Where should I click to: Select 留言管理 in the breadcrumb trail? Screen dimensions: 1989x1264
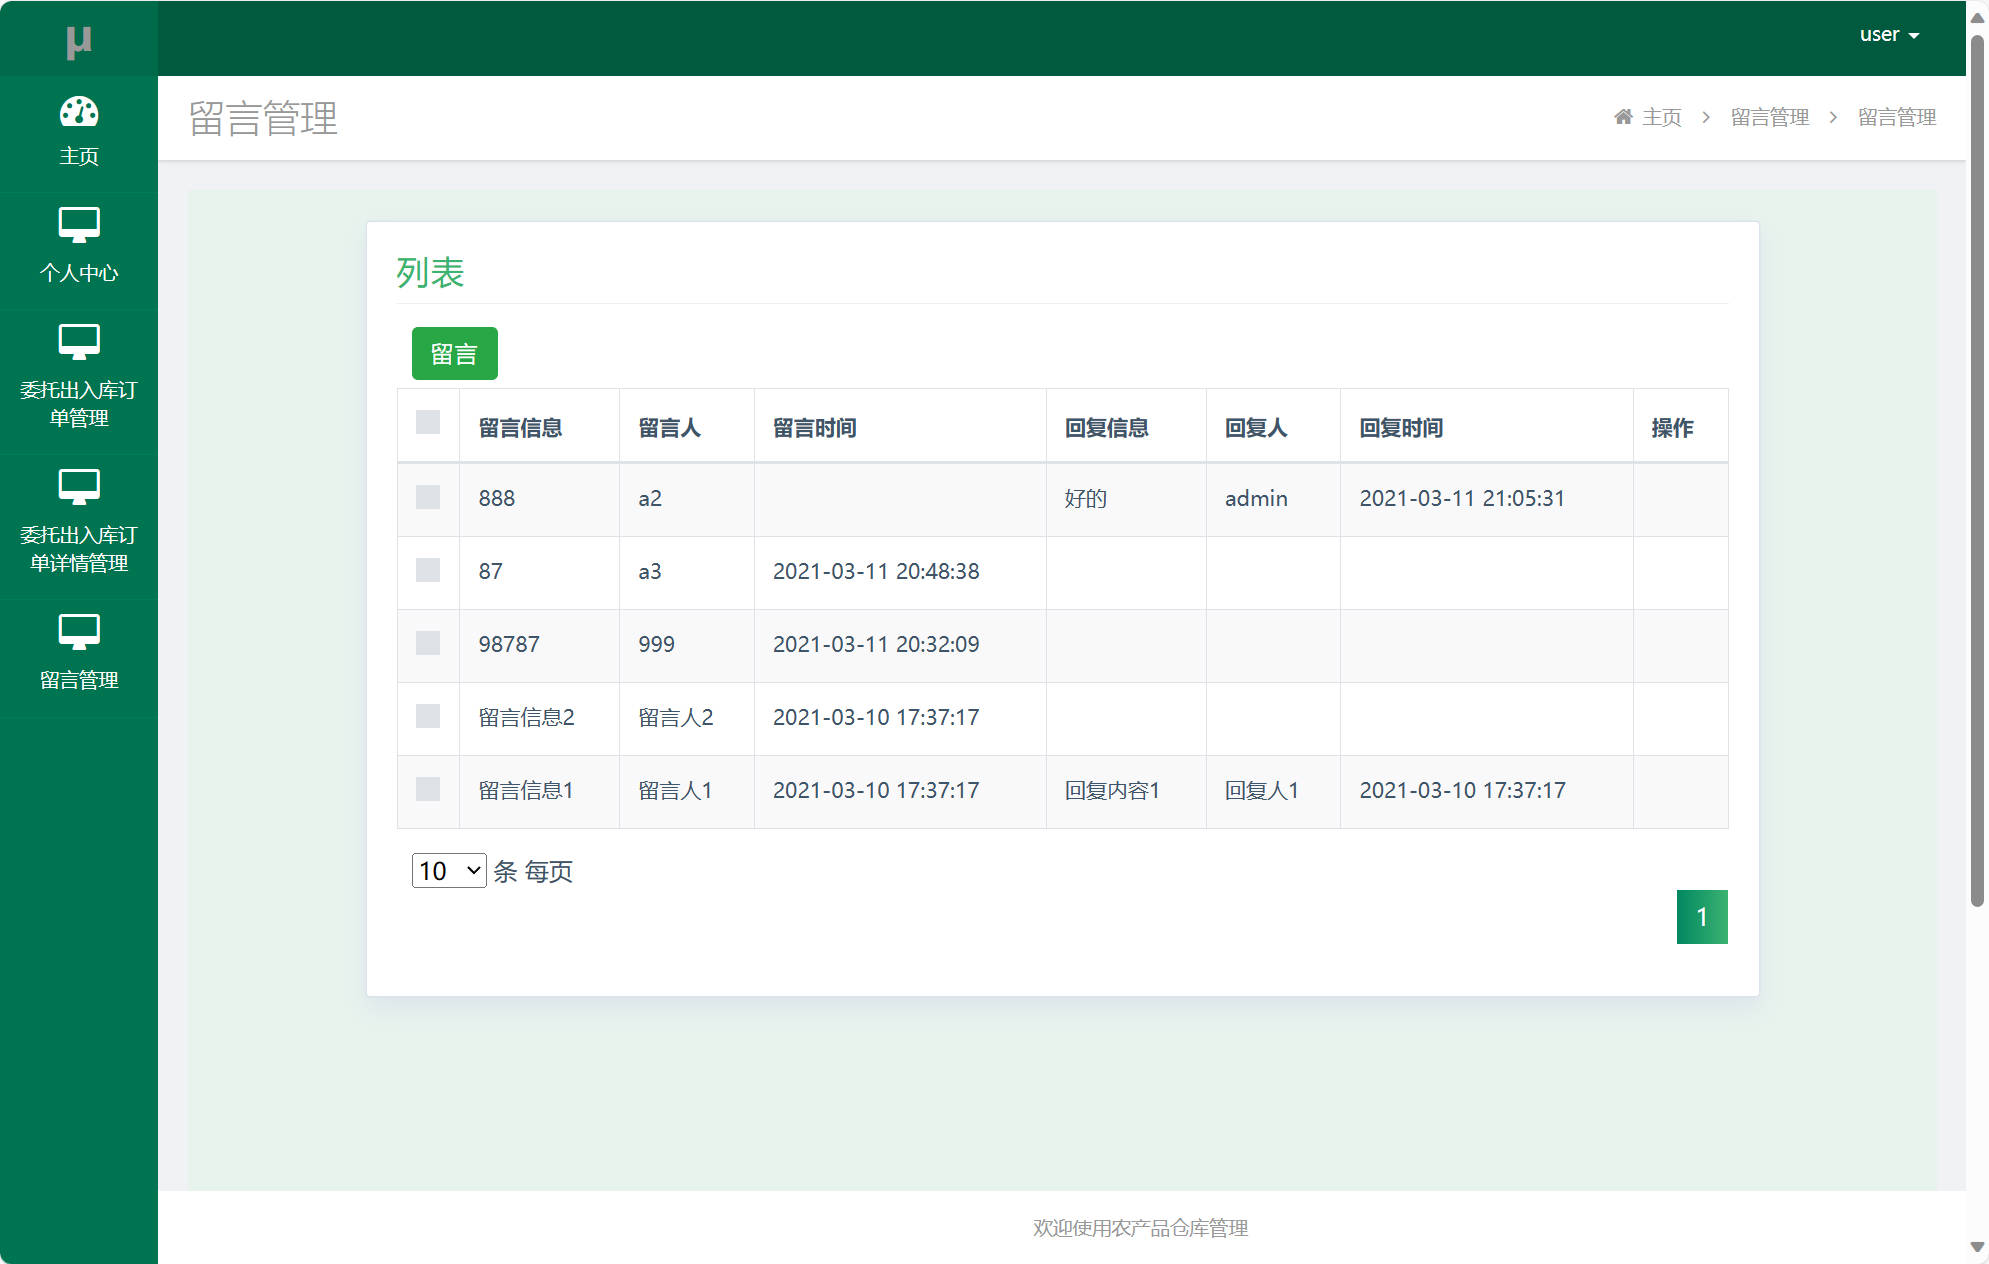pyautogui.click(x=1769, y=116)
